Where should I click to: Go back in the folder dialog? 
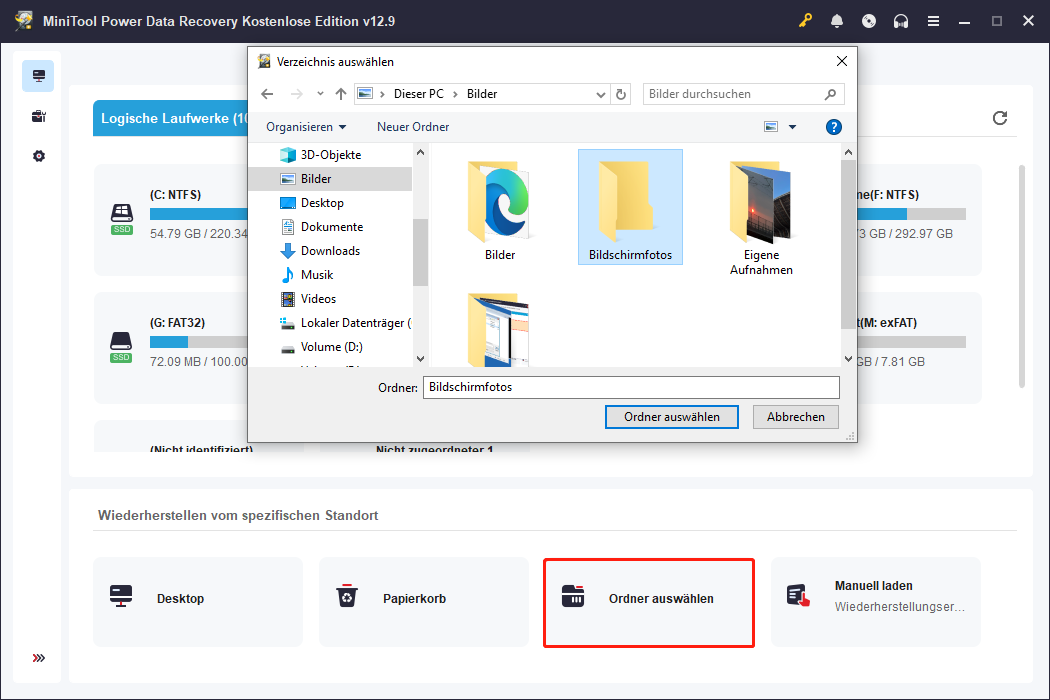click(x=267, y=94)
